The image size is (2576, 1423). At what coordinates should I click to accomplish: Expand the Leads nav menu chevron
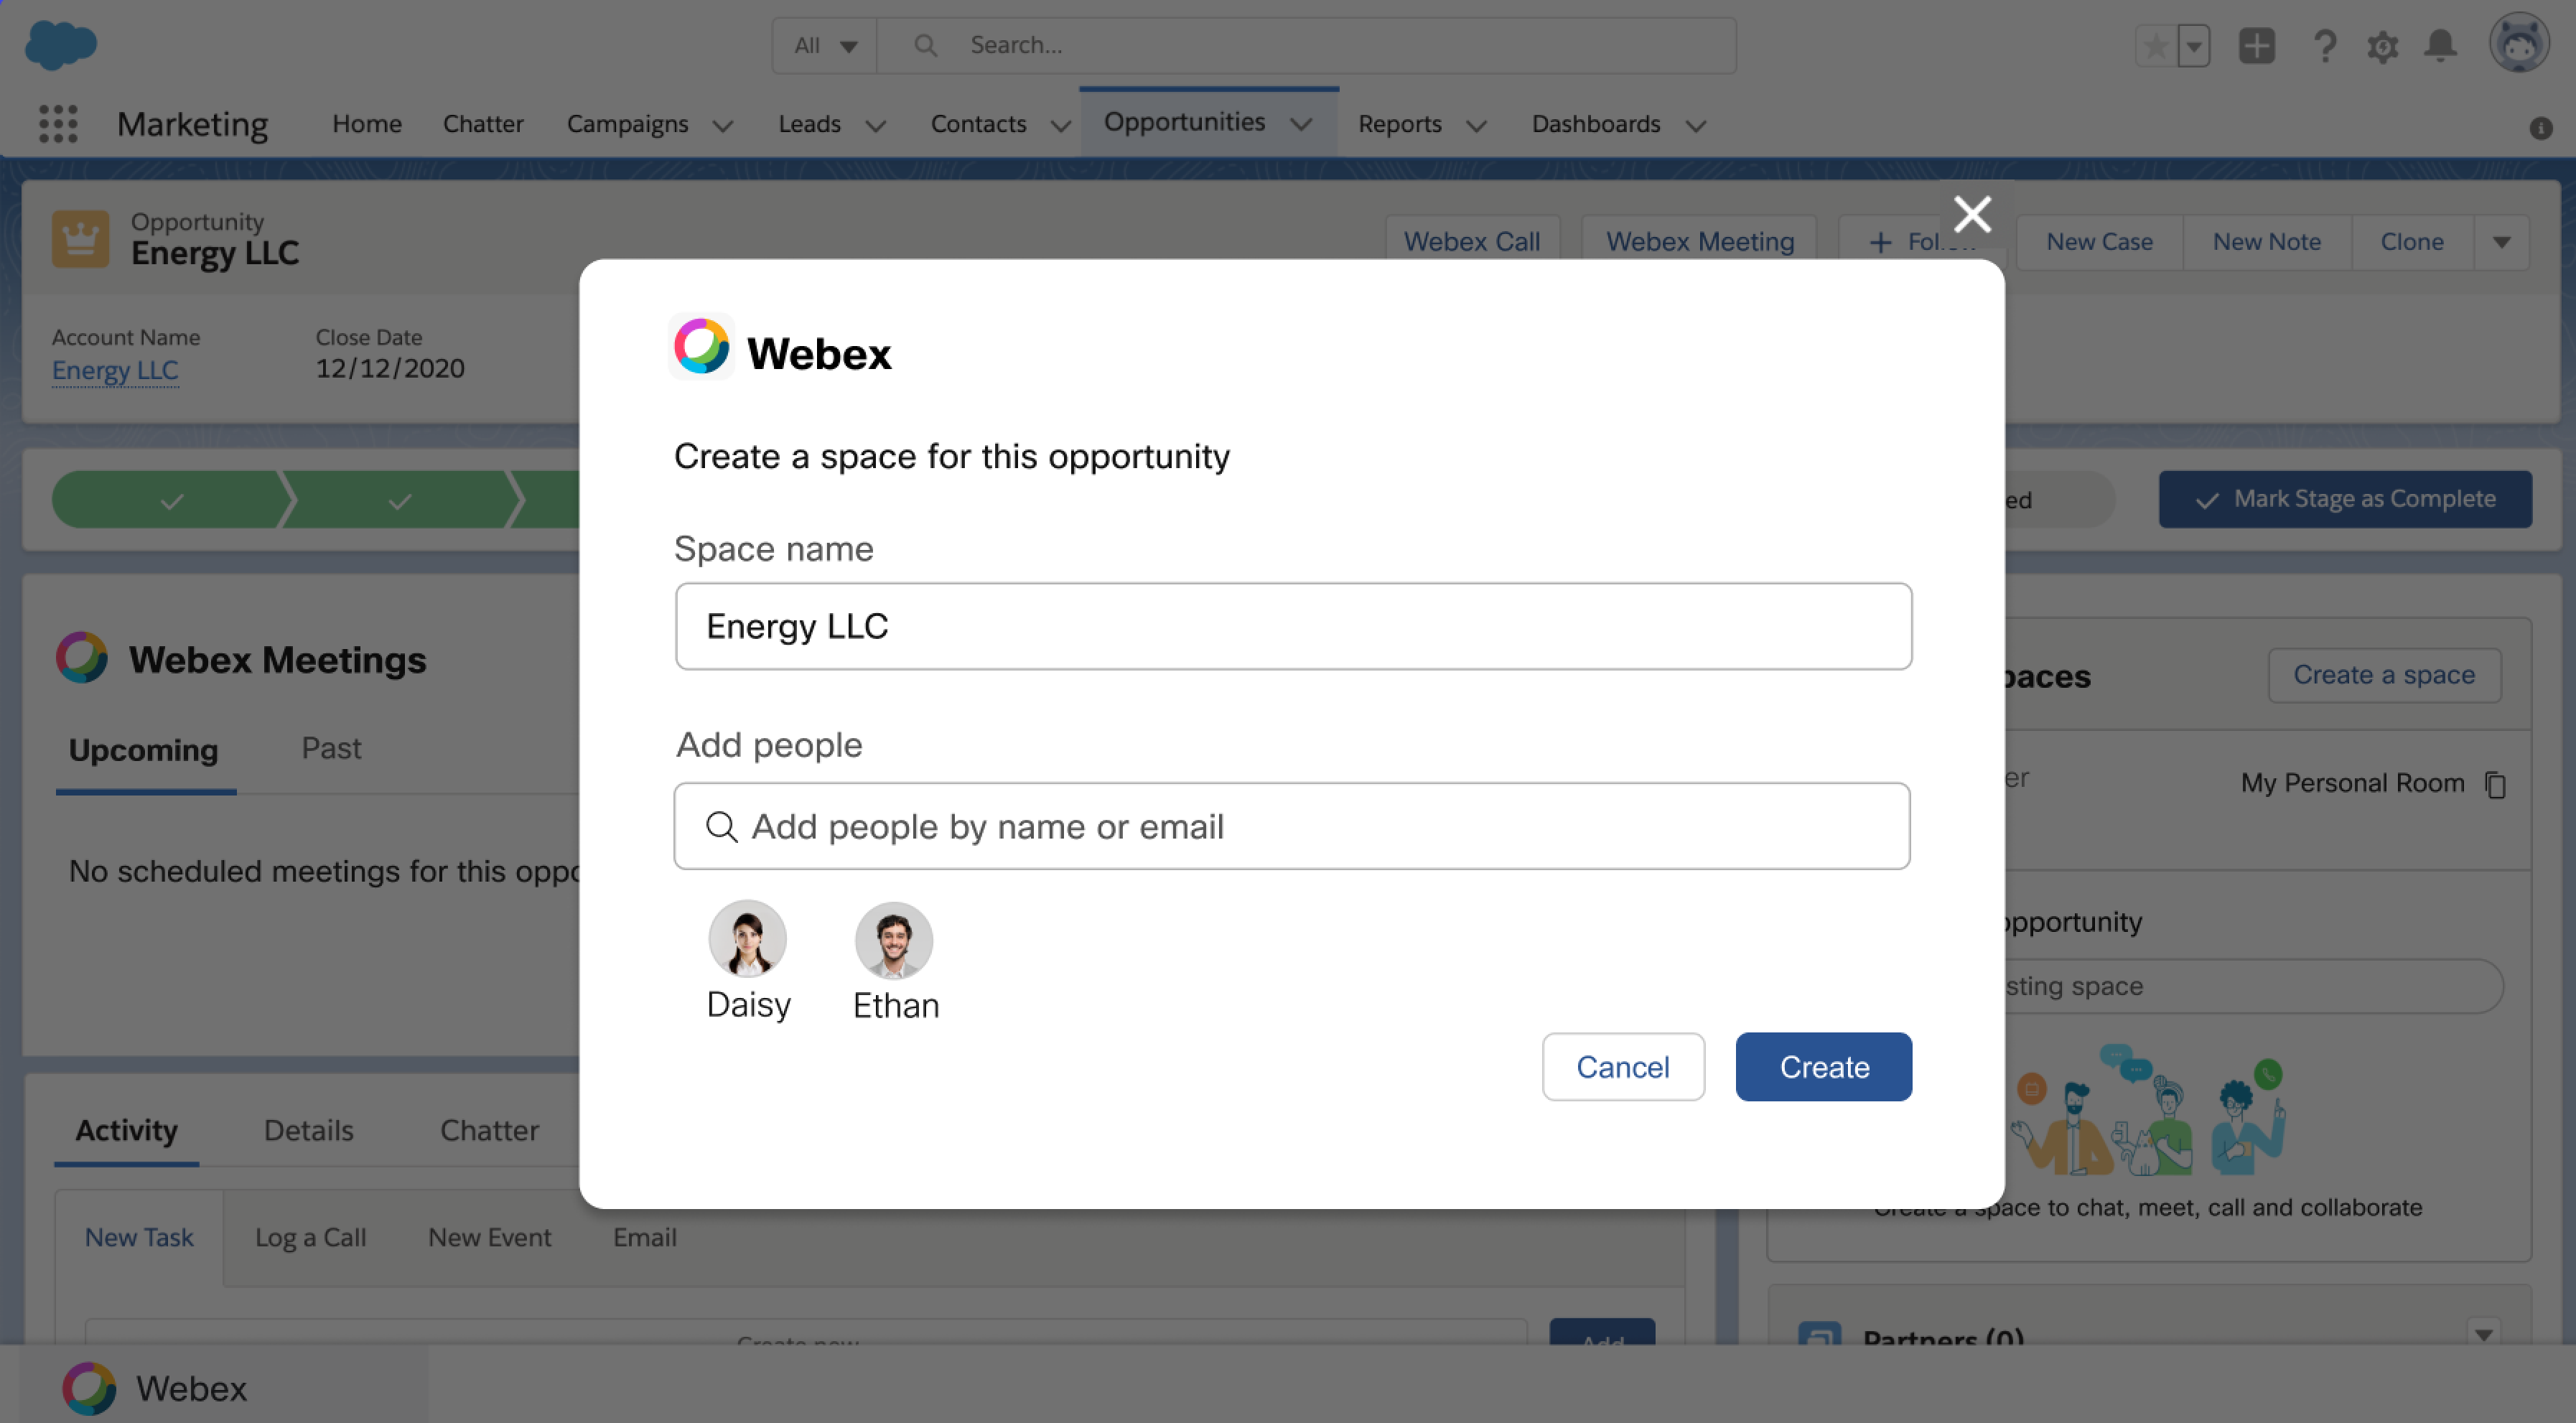(x=876, y=126)
